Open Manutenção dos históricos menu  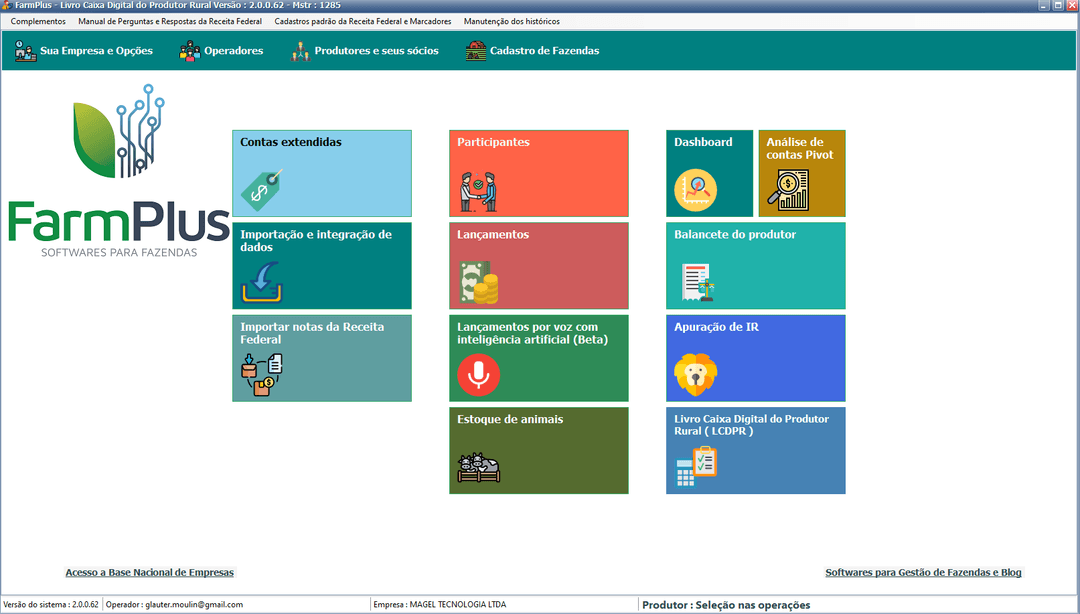pyautogui.click(x=512, y=21)
